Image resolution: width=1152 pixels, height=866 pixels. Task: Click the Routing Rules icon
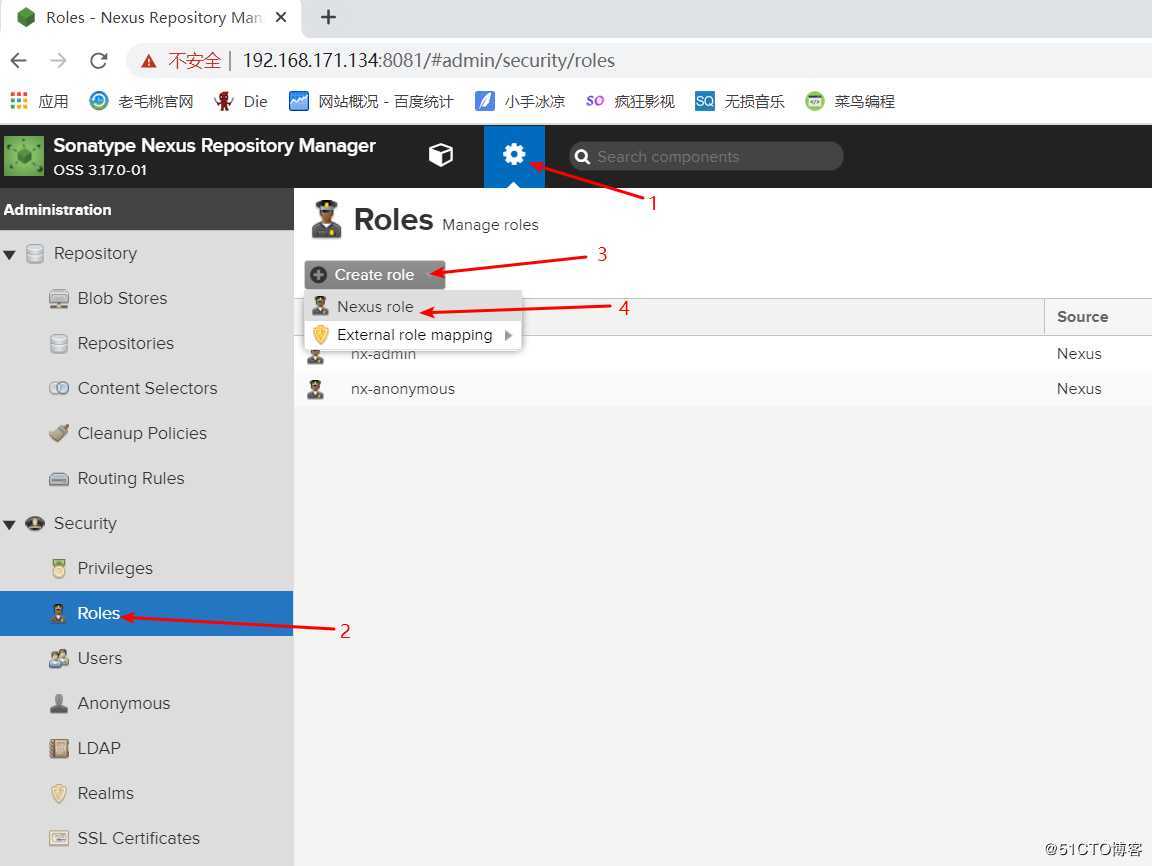59,479
